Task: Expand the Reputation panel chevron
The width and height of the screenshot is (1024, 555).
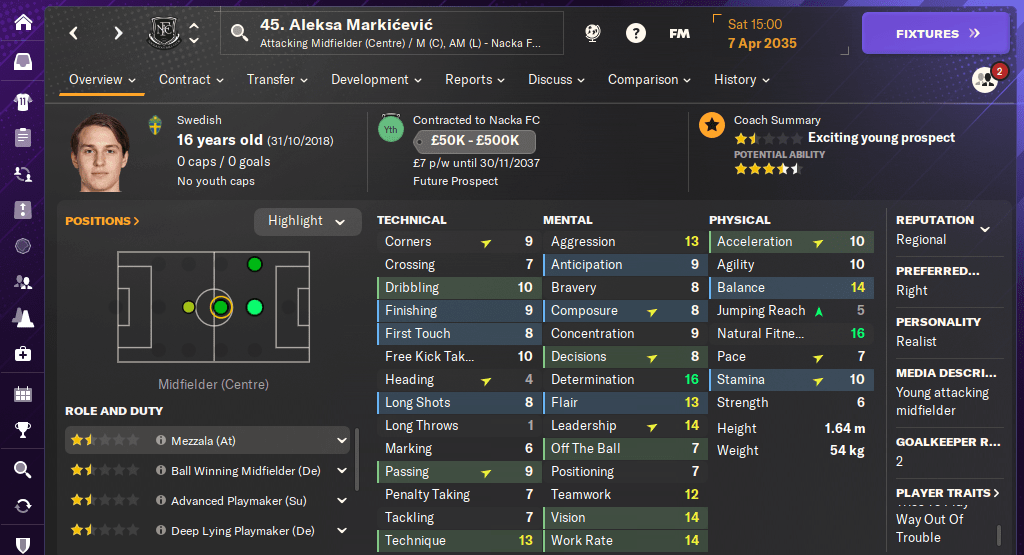Action: pos(985,229)
